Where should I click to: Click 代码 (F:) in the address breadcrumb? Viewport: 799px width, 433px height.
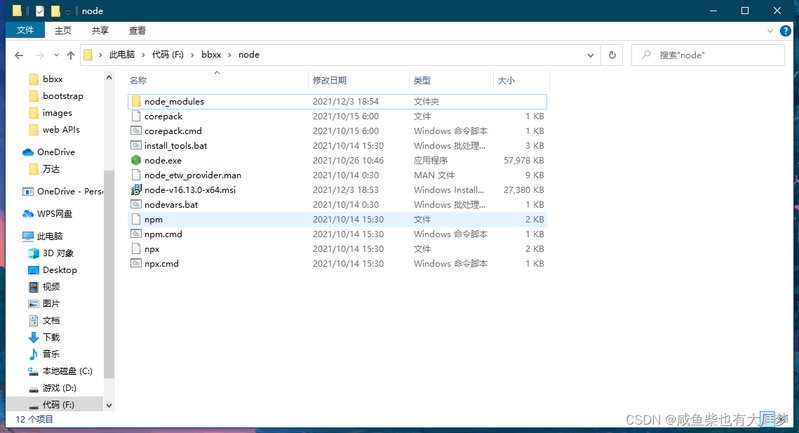168,55
